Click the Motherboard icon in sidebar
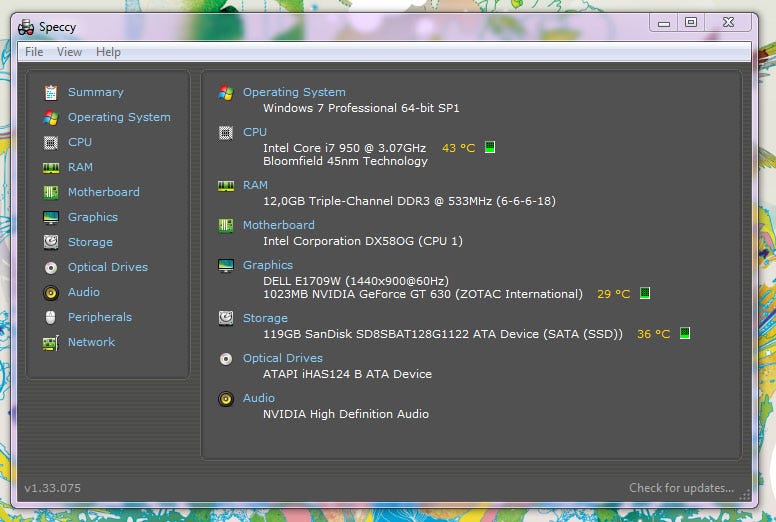 coord(51,192)
